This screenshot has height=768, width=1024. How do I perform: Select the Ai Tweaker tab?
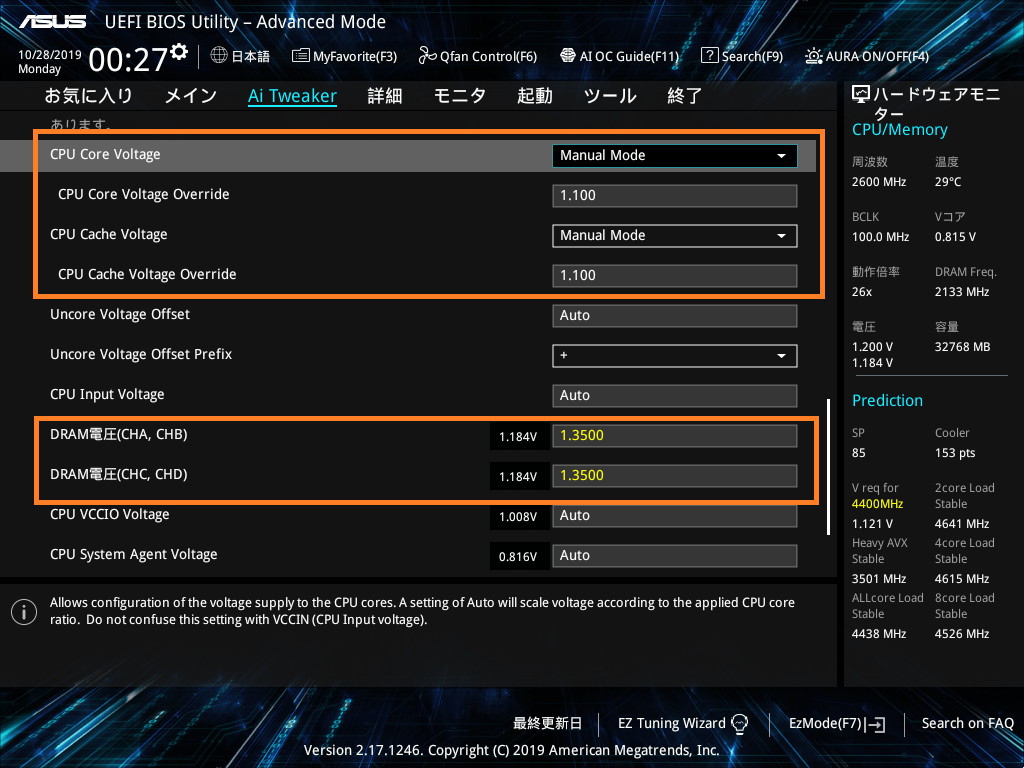pos(293,96)
